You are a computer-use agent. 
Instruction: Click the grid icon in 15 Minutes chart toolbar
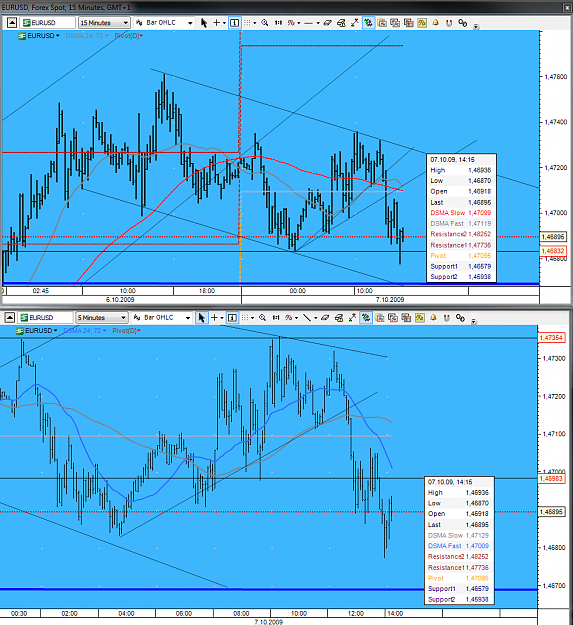coord(247,23)
